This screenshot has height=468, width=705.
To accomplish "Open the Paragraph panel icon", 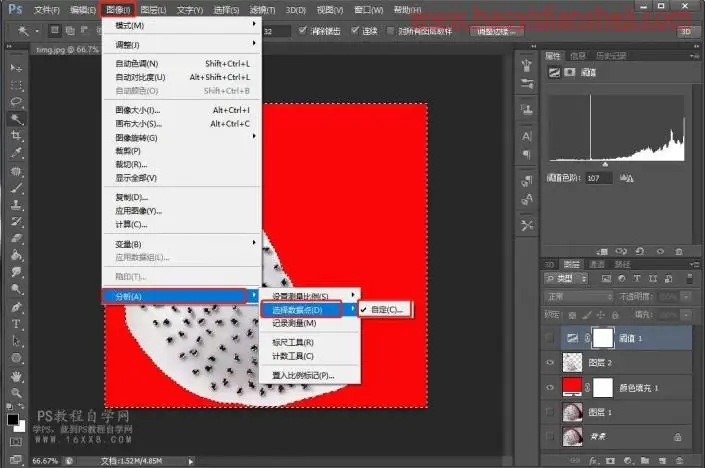I will (x=527, y=155).
